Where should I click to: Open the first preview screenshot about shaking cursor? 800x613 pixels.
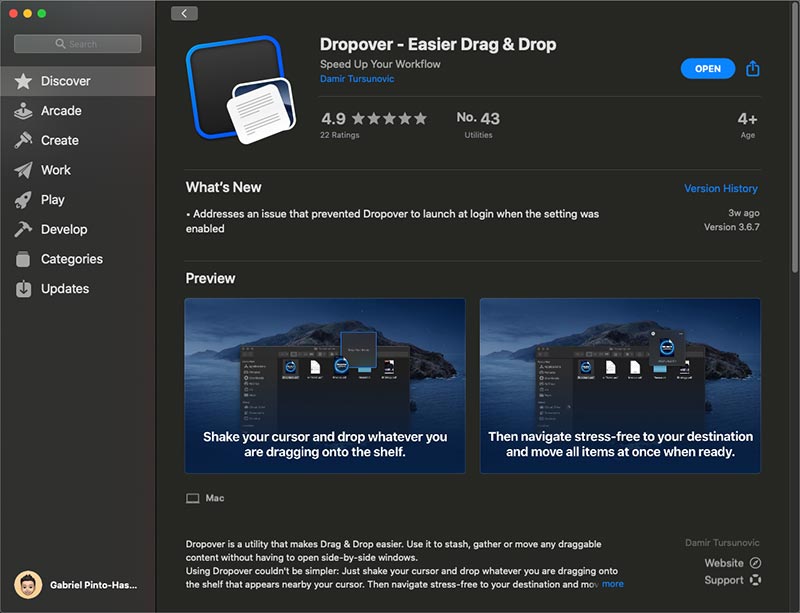[325, 385]
